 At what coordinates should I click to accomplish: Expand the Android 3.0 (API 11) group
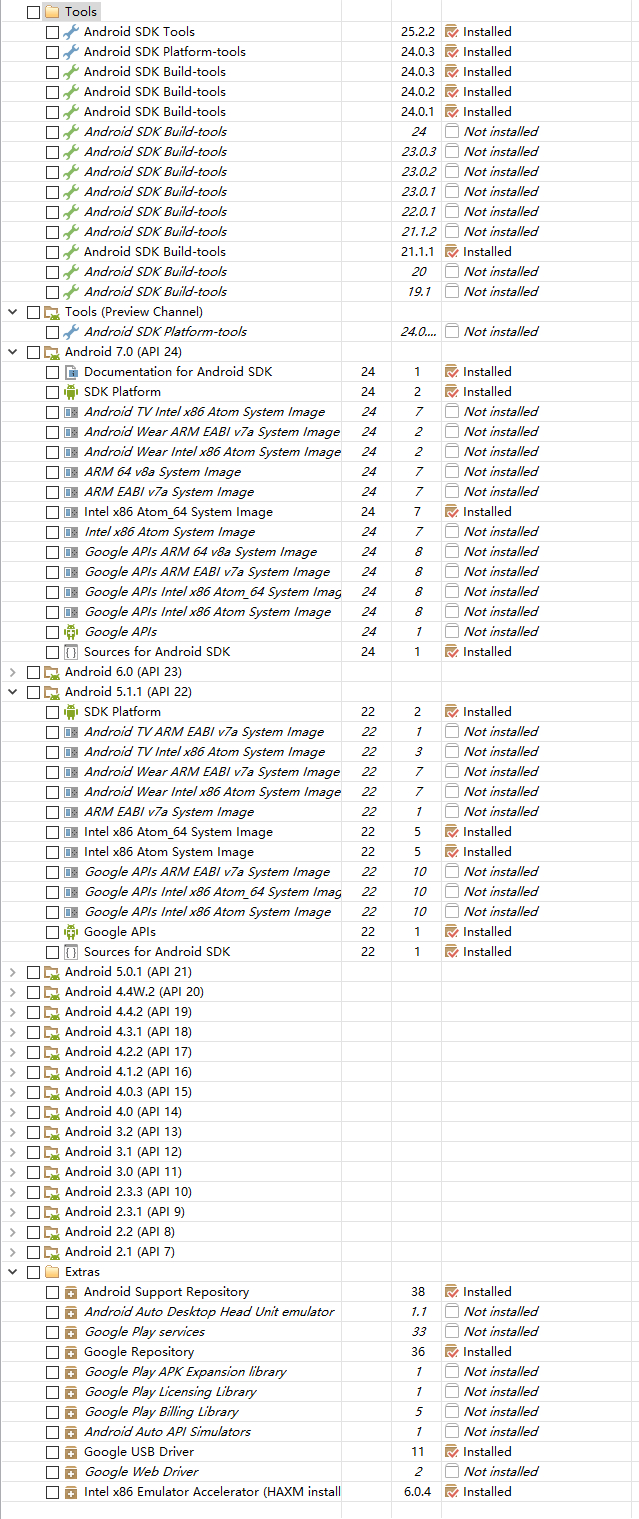[13, 1172]
